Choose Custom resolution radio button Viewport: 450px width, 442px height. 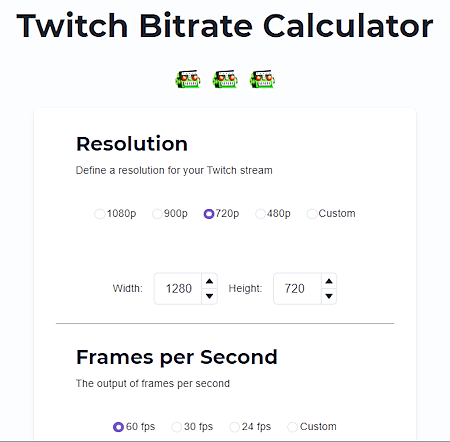click(x=312, y=214)
